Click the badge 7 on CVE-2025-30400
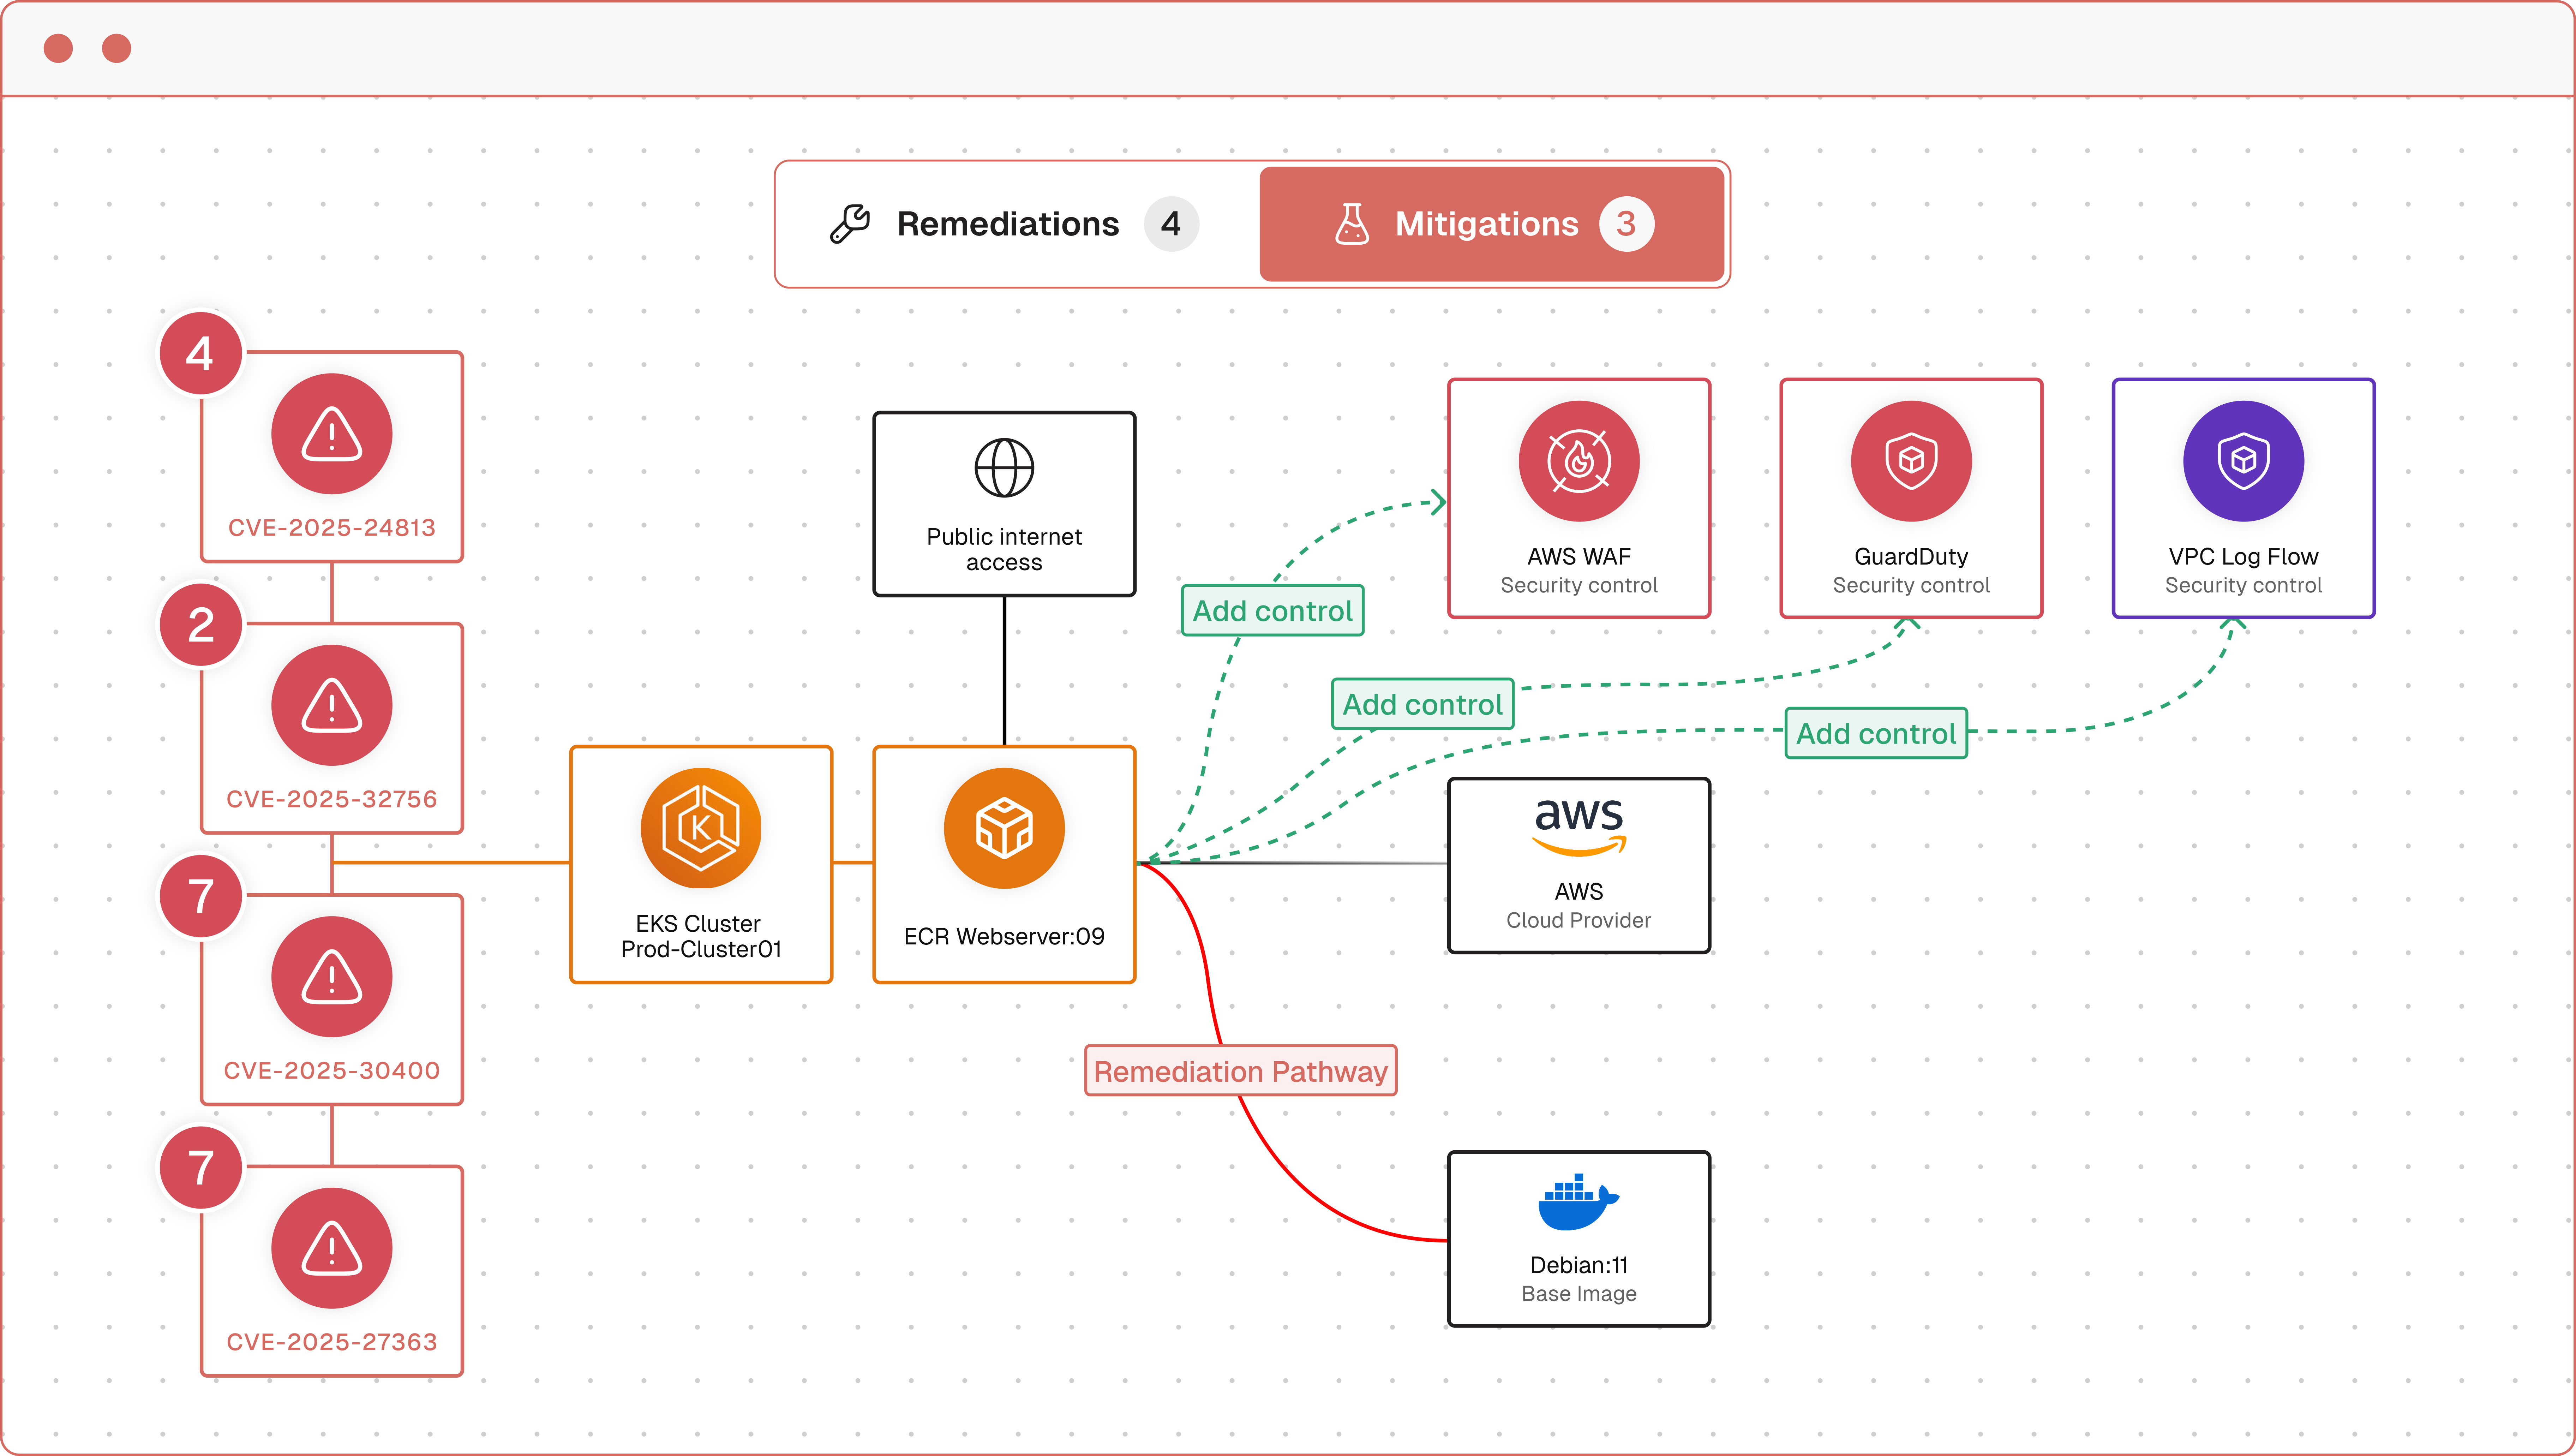Screen dimensions: 2576x1456 201,896
